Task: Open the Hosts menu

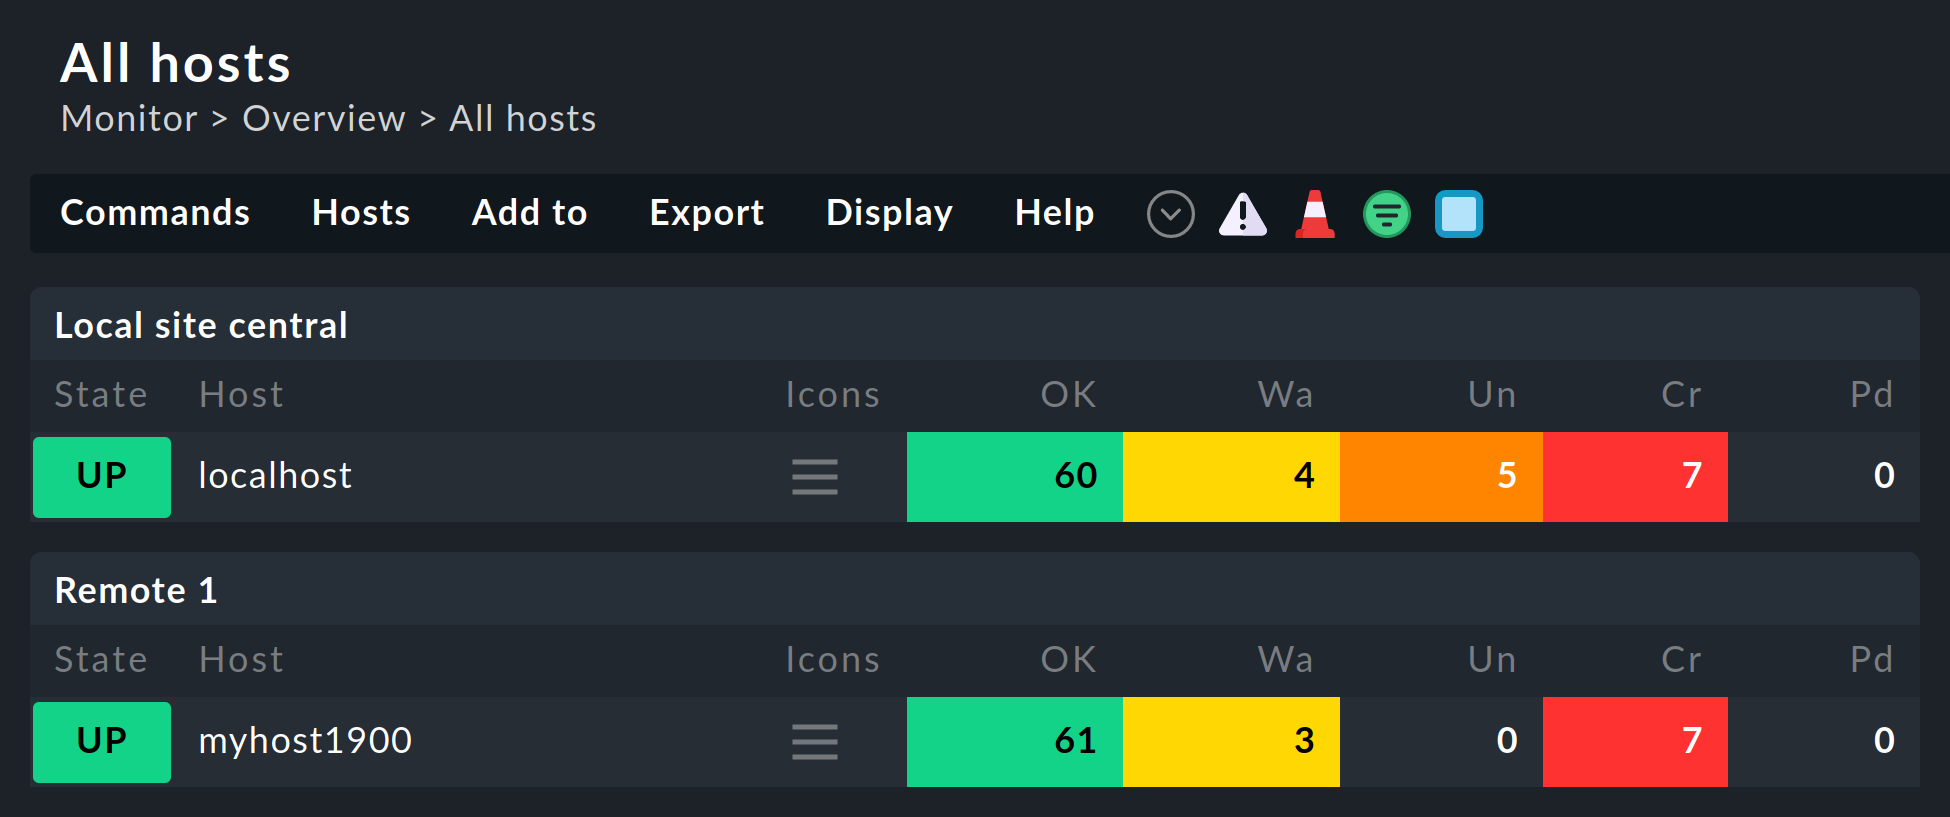Action: pos(361,213)
